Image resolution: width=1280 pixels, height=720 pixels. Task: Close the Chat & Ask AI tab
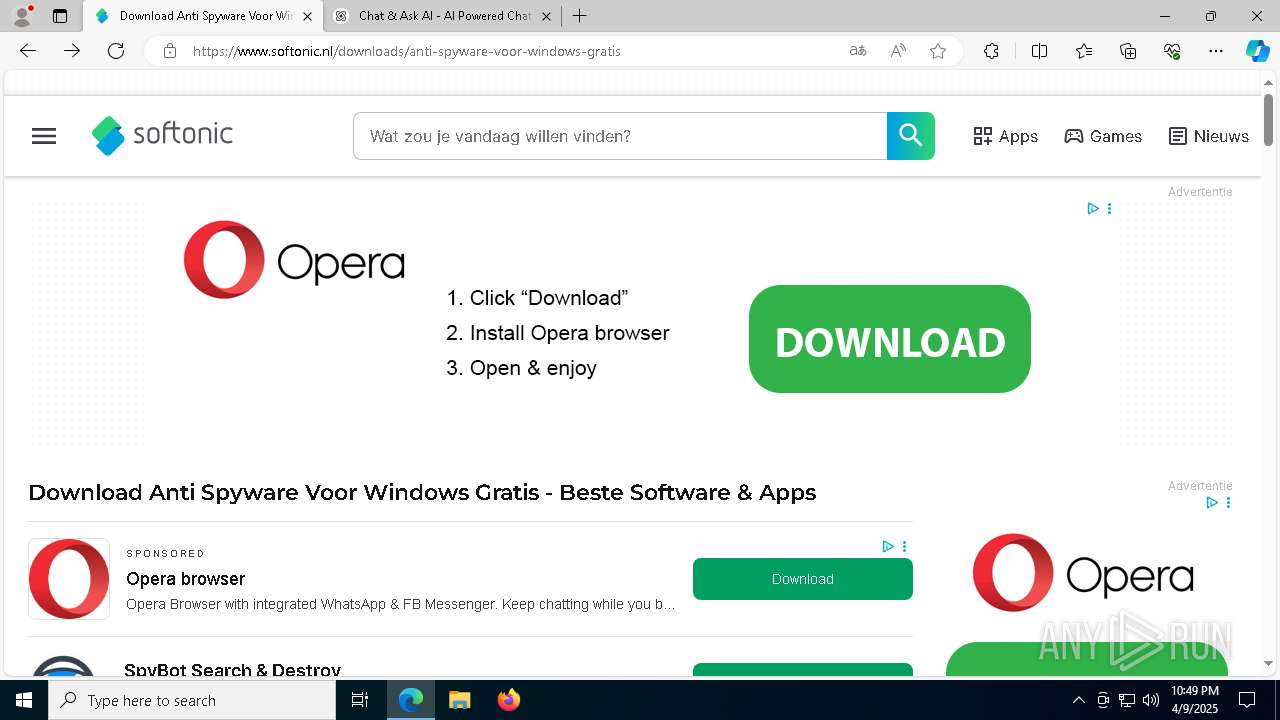pos(546,16)
